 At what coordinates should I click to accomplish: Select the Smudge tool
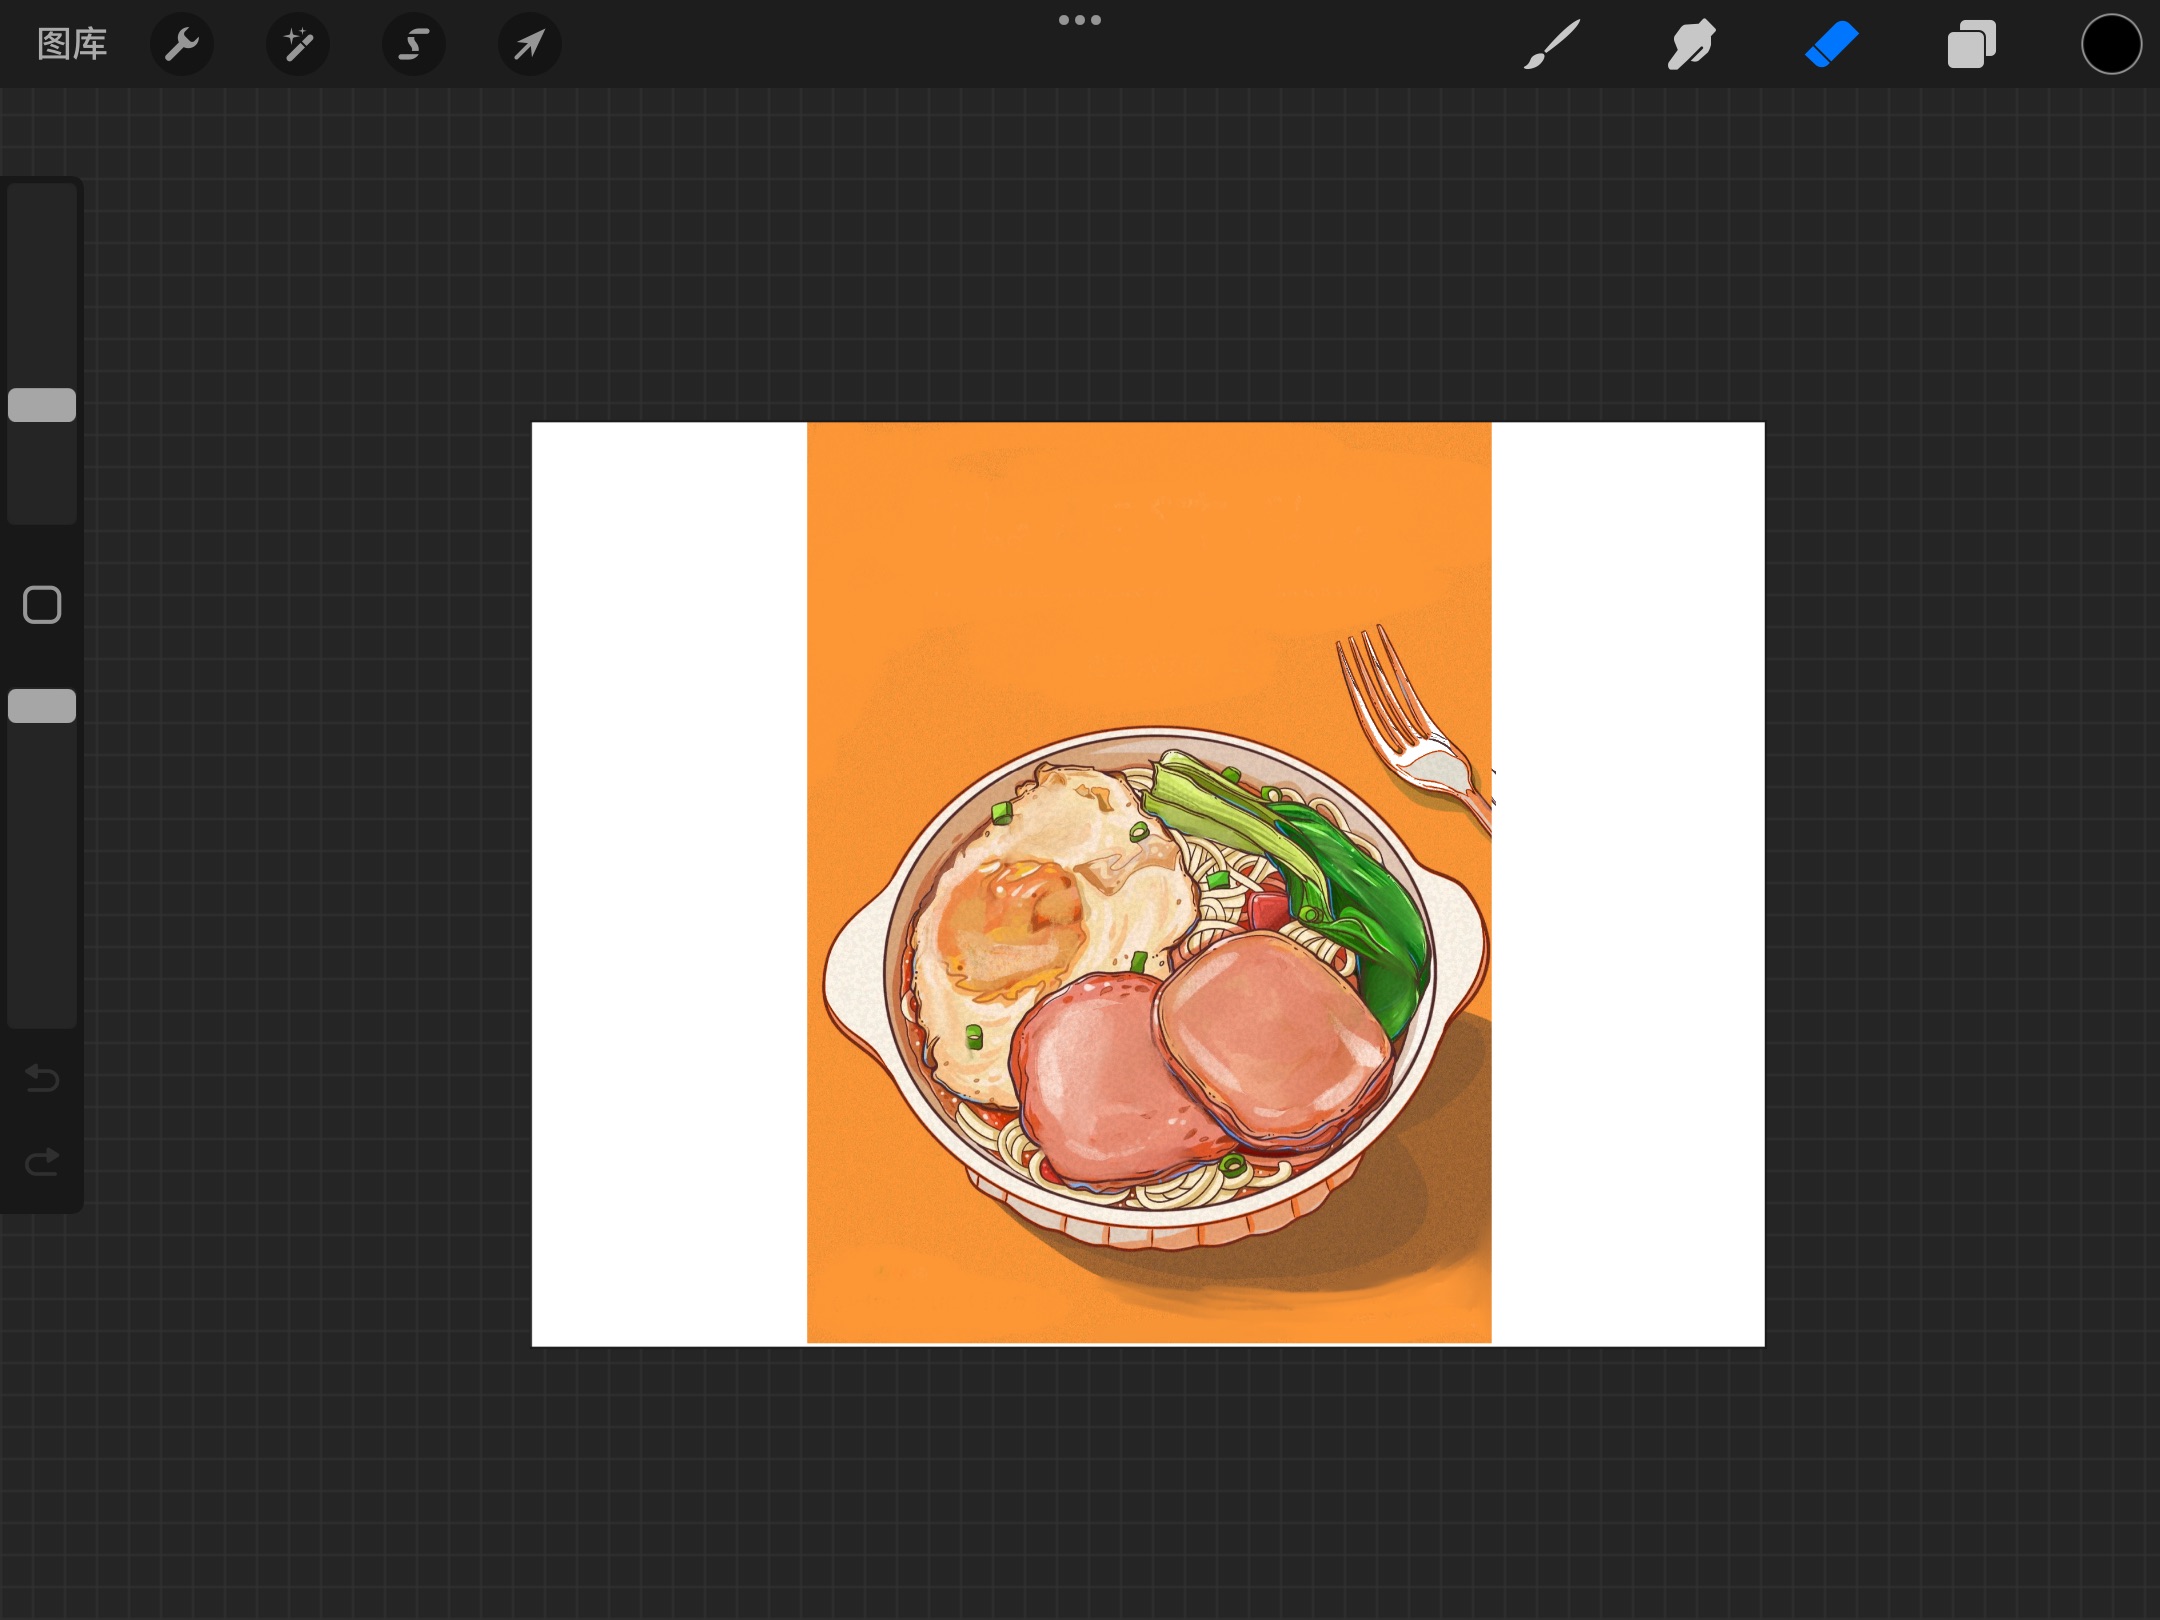point(1692,44)
